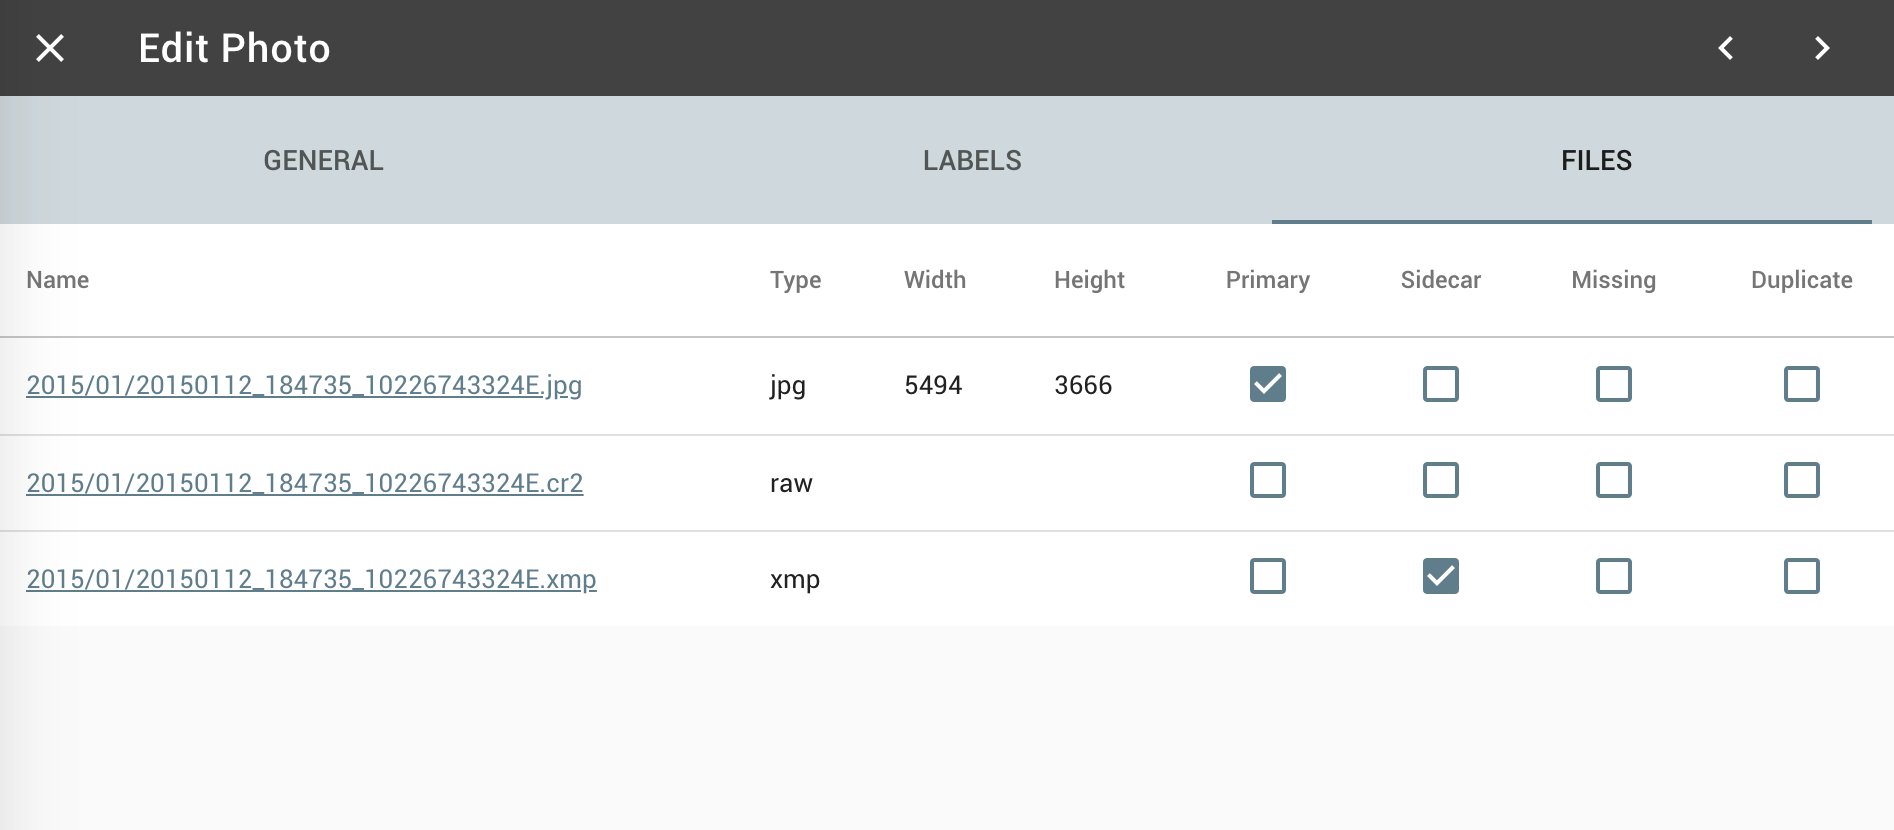Click the Width column header
1894x830 pixels.
(934, 280)
